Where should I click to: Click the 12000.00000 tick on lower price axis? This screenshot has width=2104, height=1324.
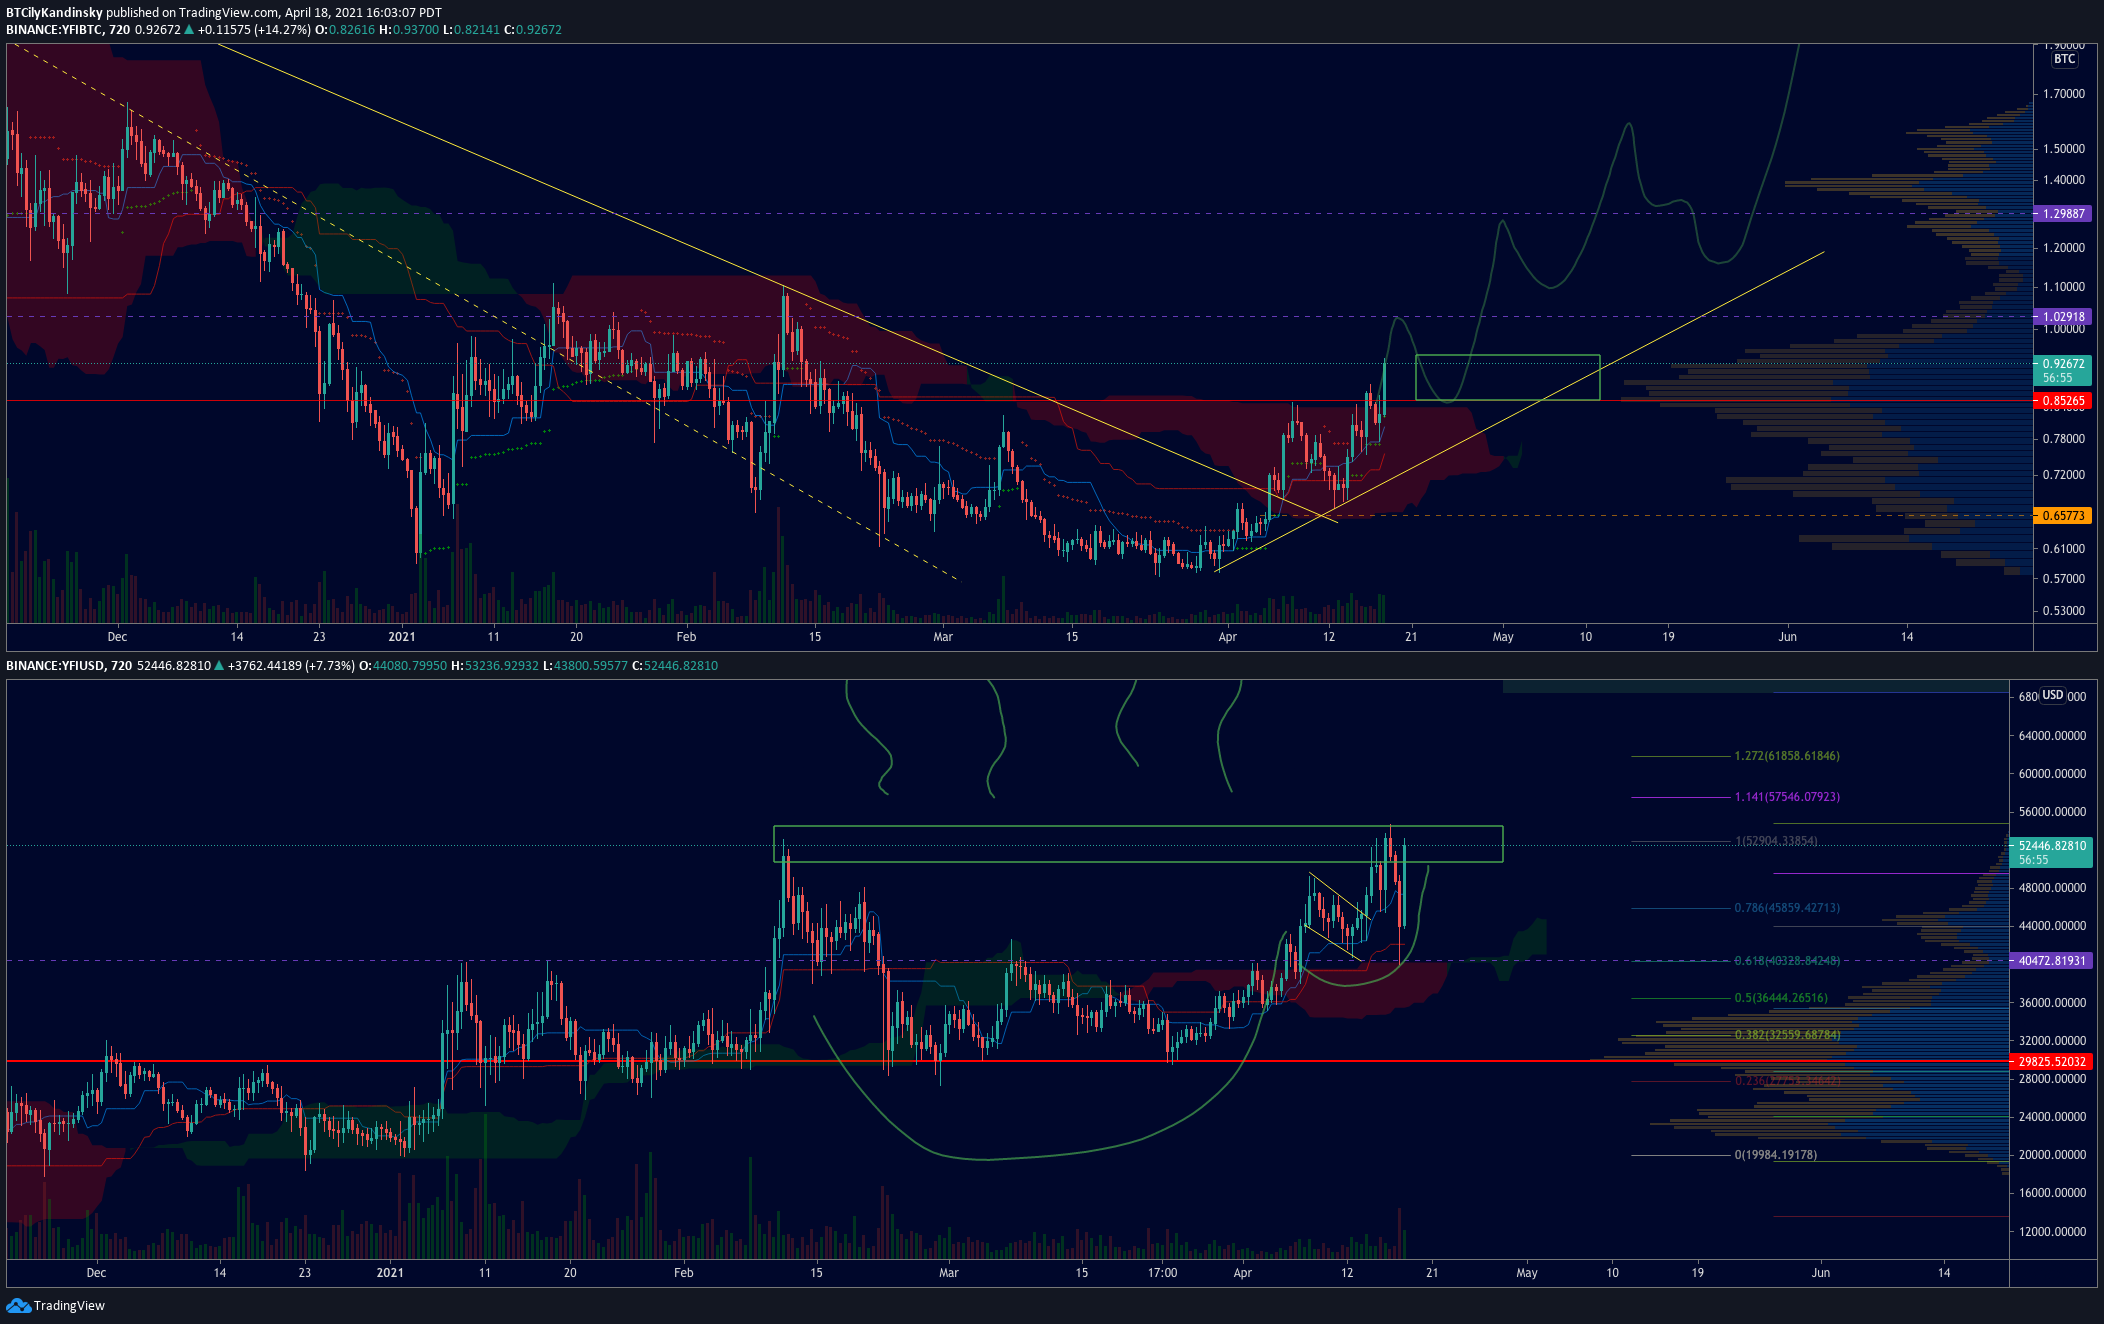[x=2052, y=1232]
